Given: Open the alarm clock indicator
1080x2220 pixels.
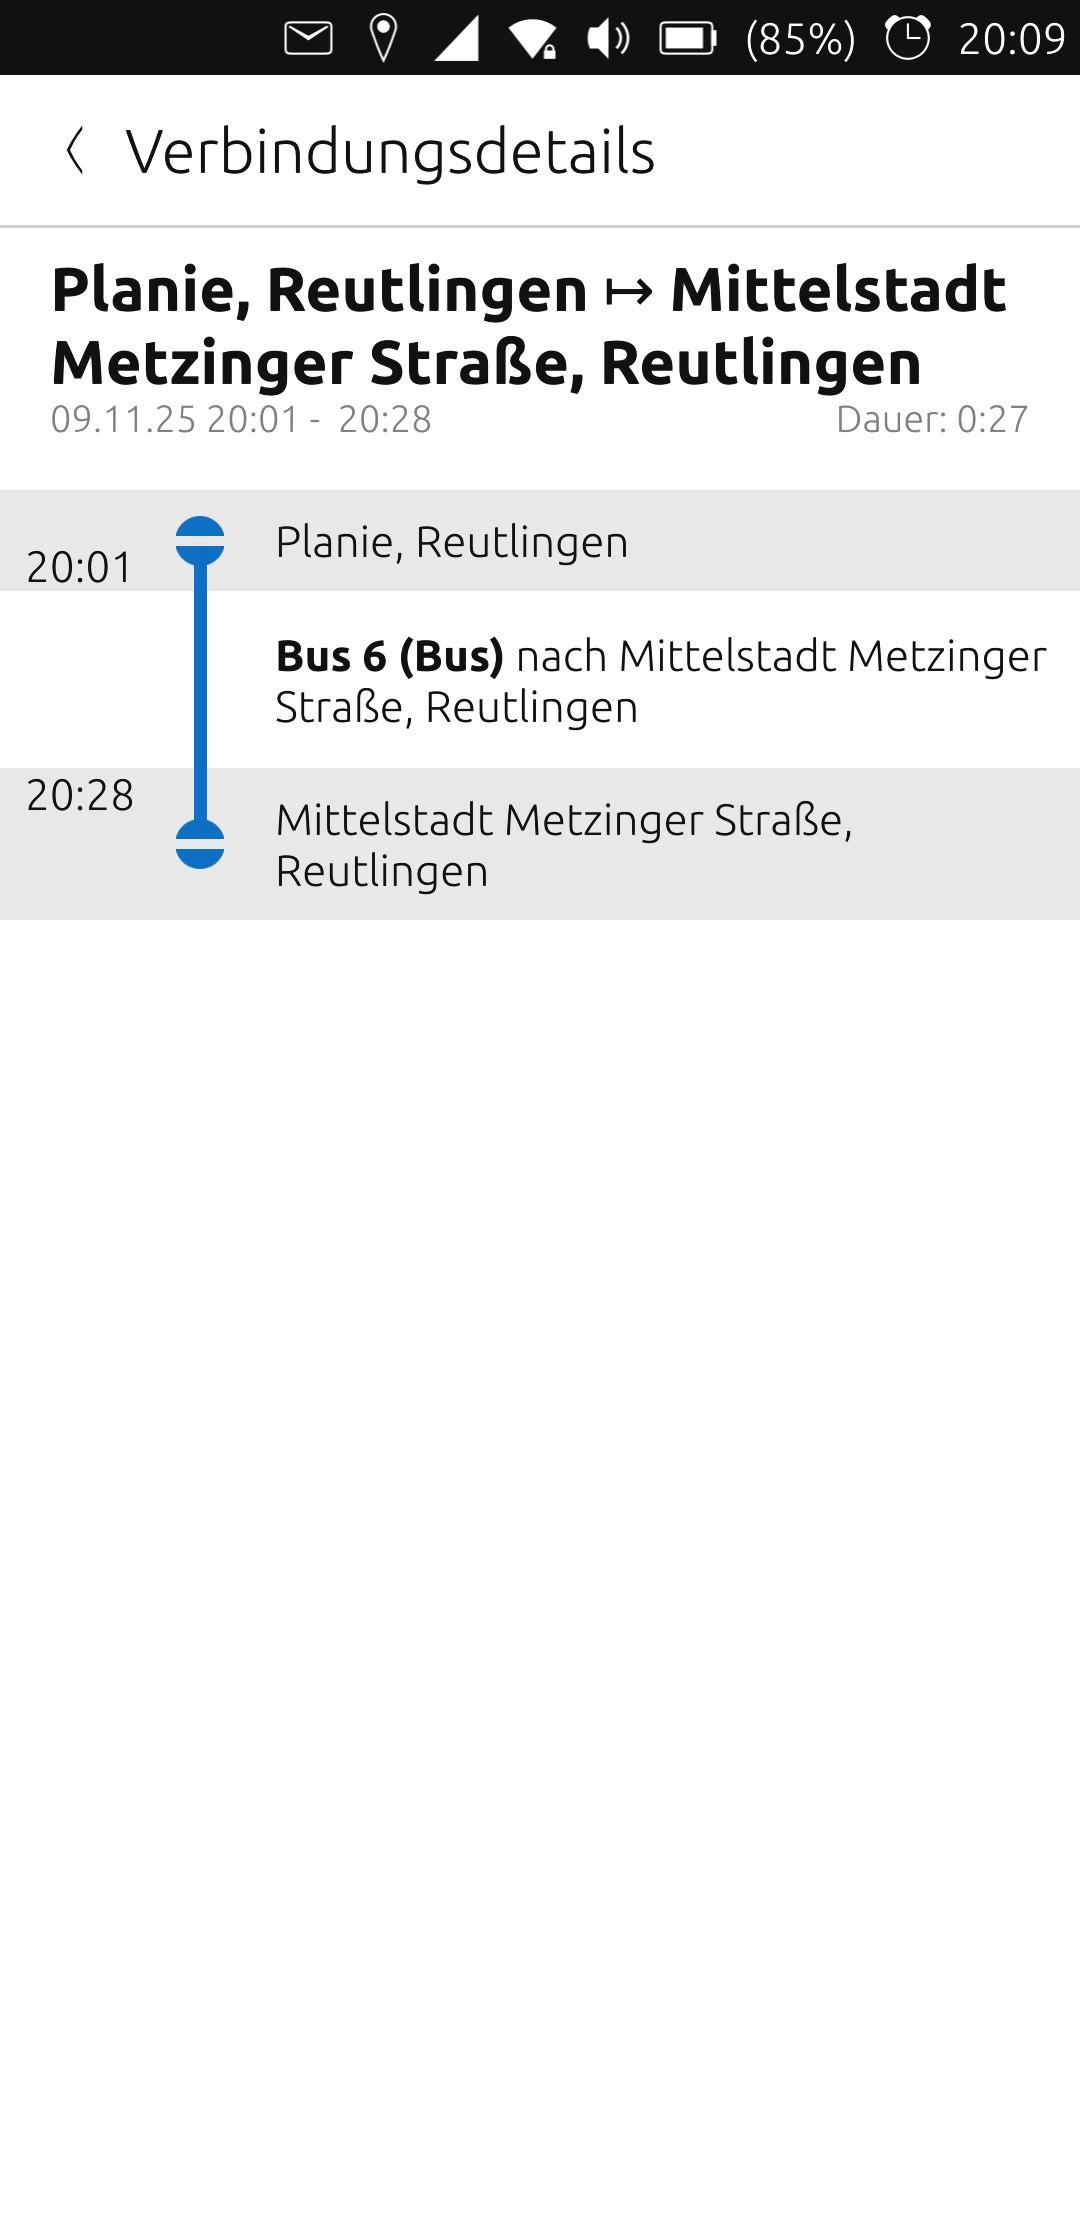Looking at the screenshot, I should tap(907, 39).
